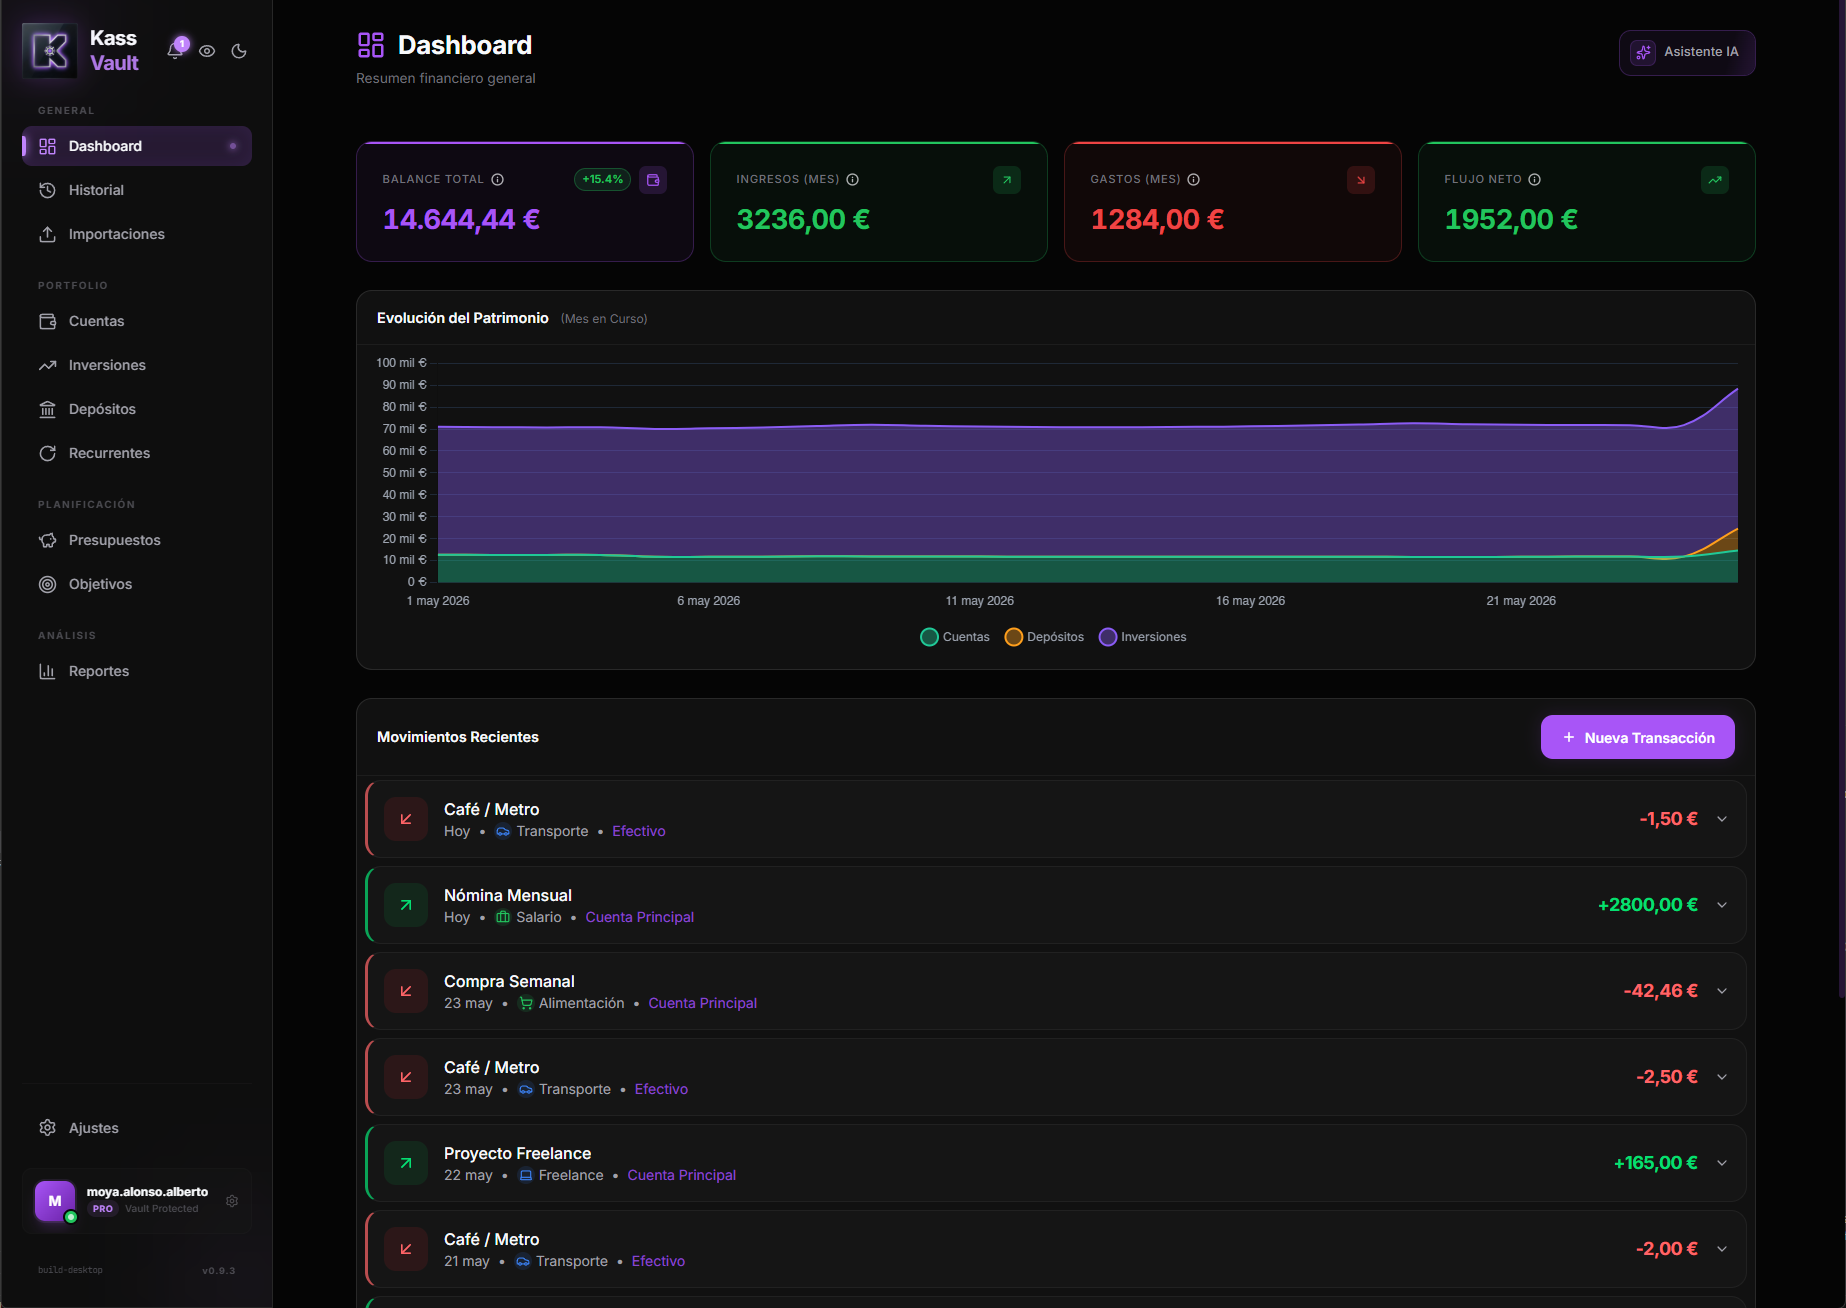The image size is (1846, 1308).
Task: Go to Presupuestos section
Action: (x=137, y=540)
